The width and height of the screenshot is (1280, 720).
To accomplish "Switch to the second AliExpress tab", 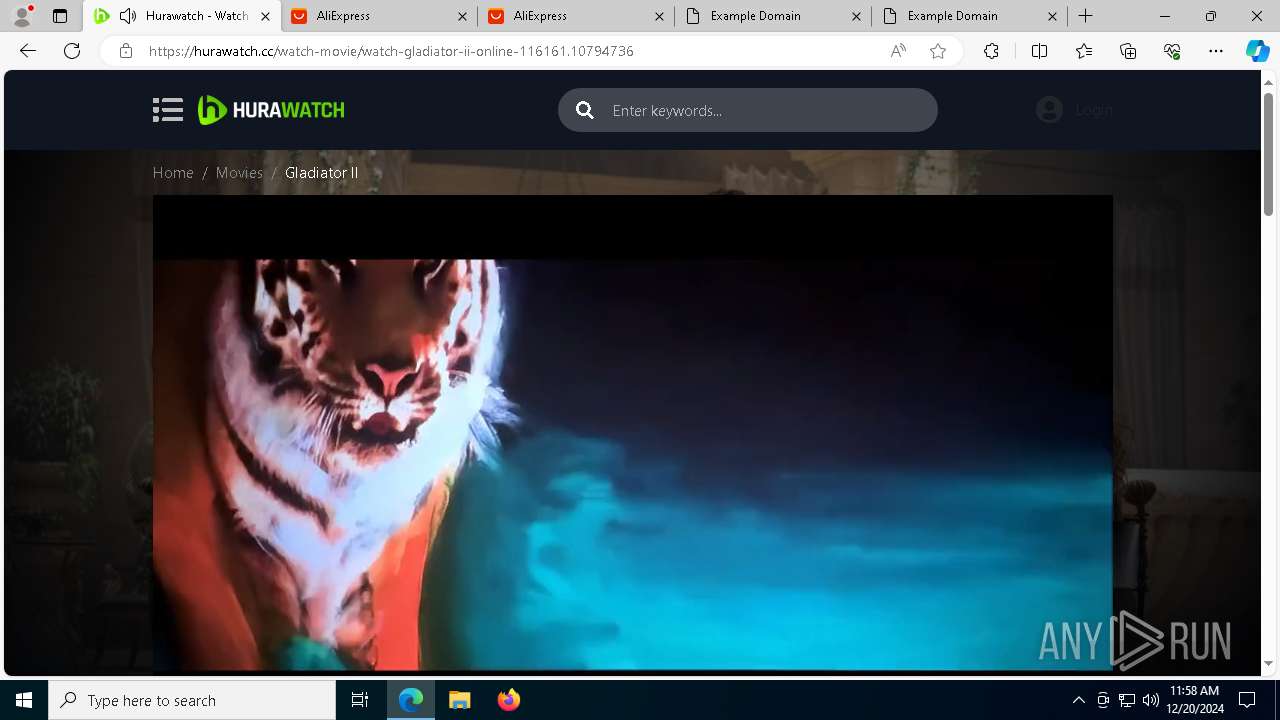I will click(575, 16).
